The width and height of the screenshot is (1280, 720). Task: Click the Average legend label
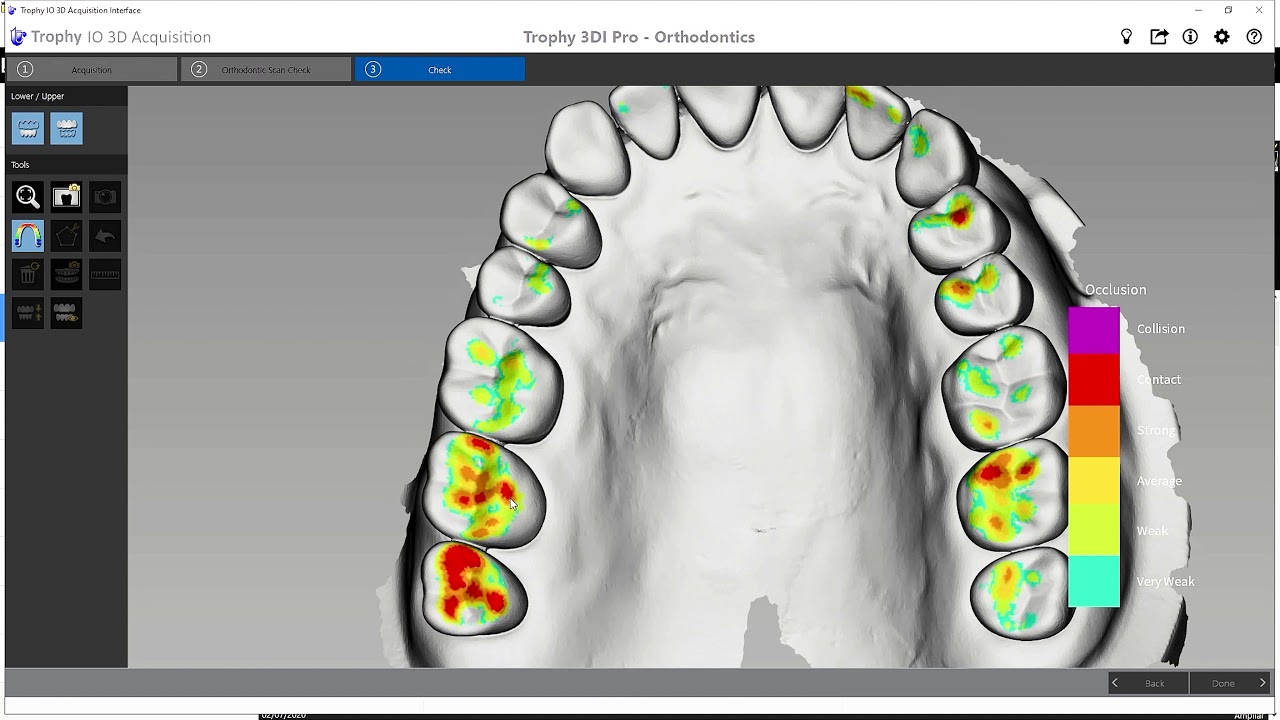(x=1159, y=481)
